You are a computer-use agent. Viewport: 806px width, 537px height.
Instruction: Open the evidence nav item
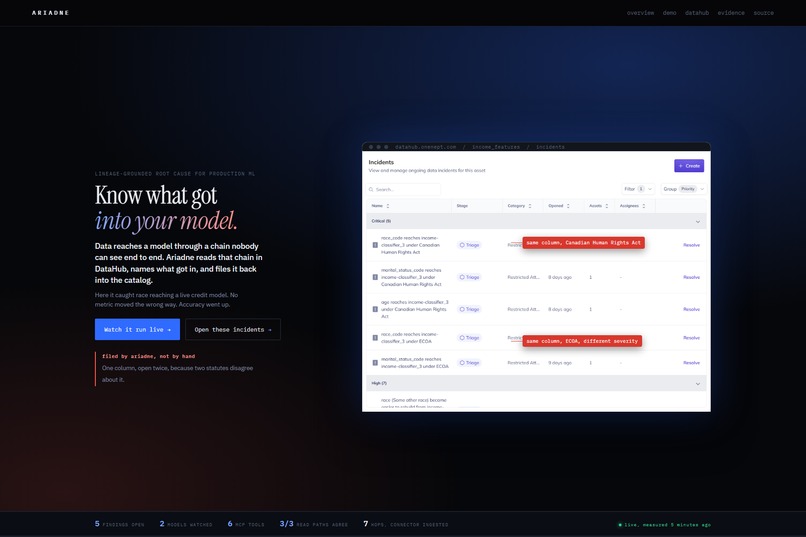[x=731, y=13]
